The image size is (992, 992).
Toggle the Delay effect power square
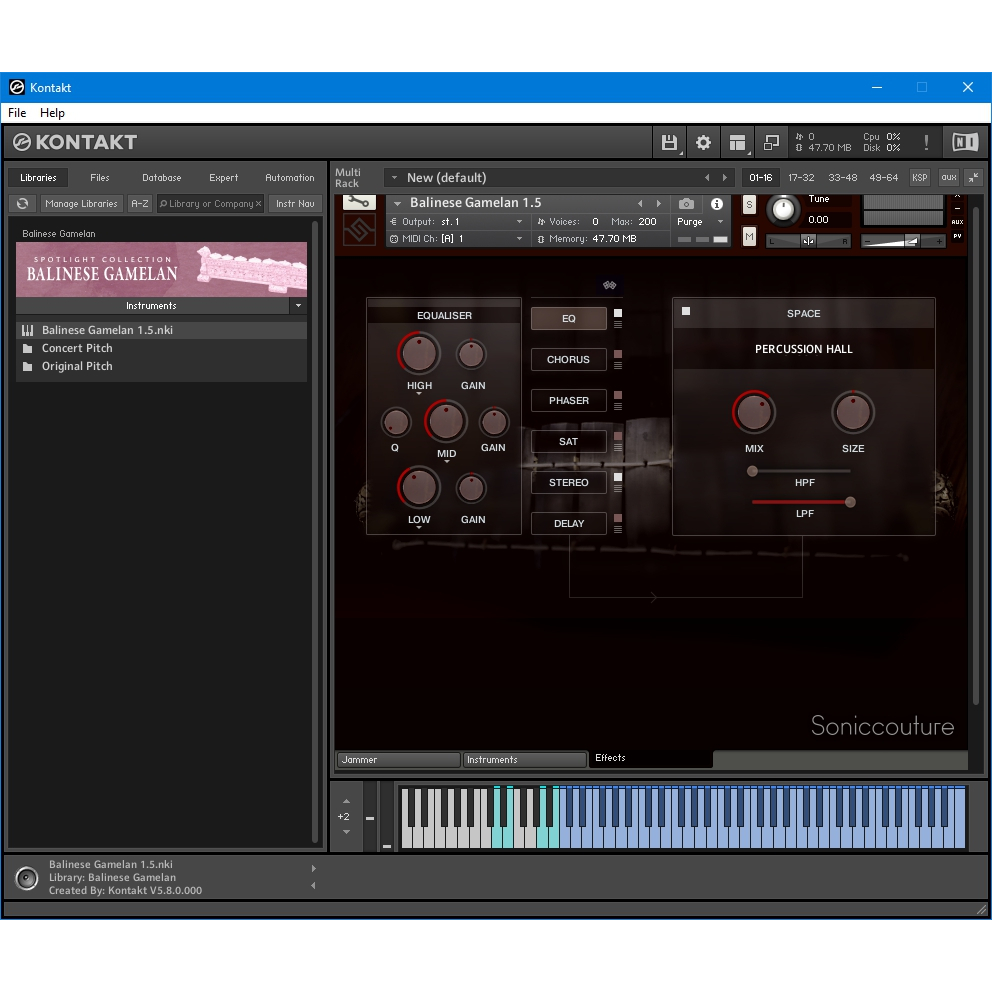618,518
